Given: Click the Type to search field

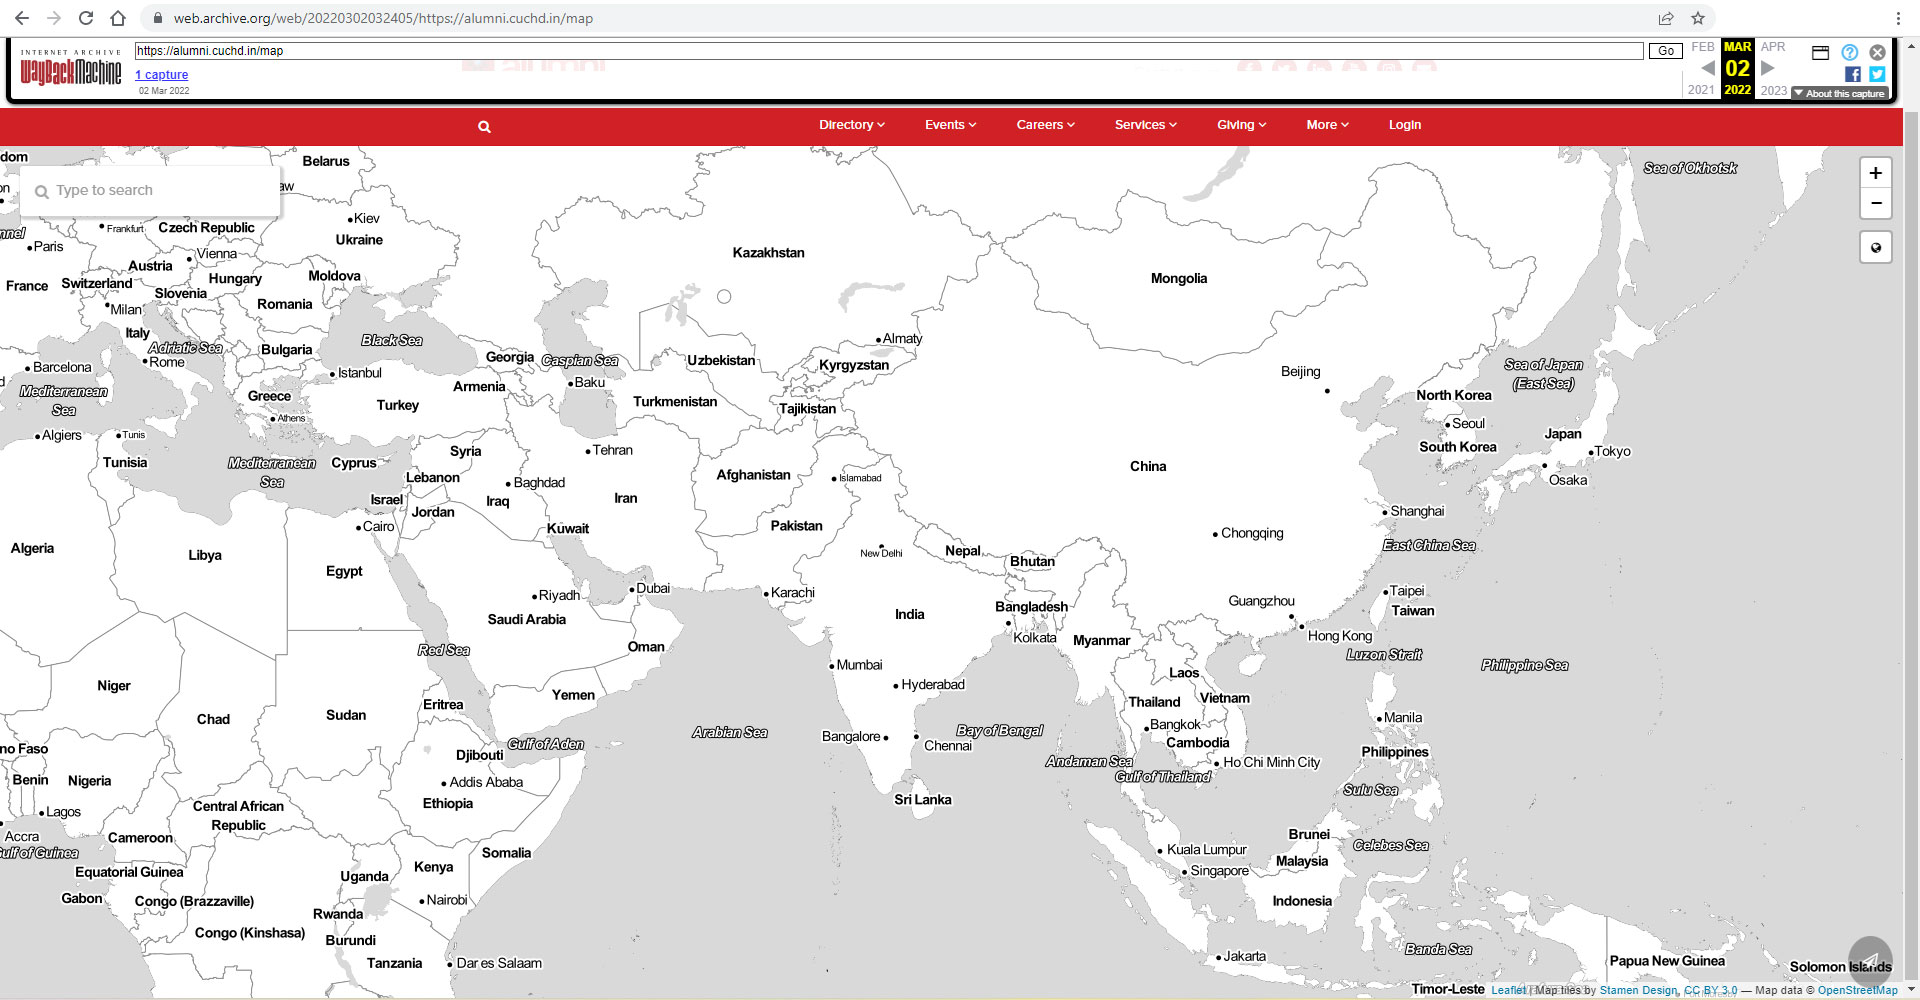Looking at the screenshot, I should click(150, 190).
